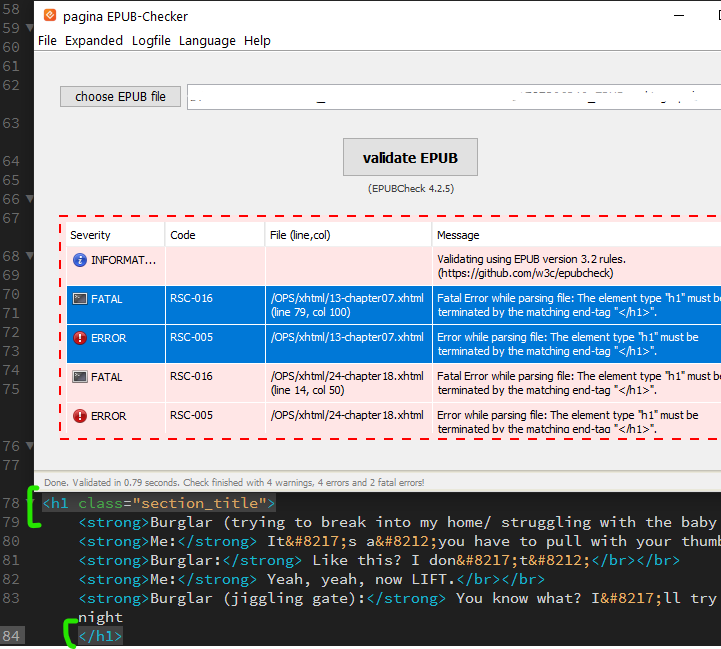
Task: Click the 24-chapter18.xhtml file cell in ERROR row
Action: [348, 418]
